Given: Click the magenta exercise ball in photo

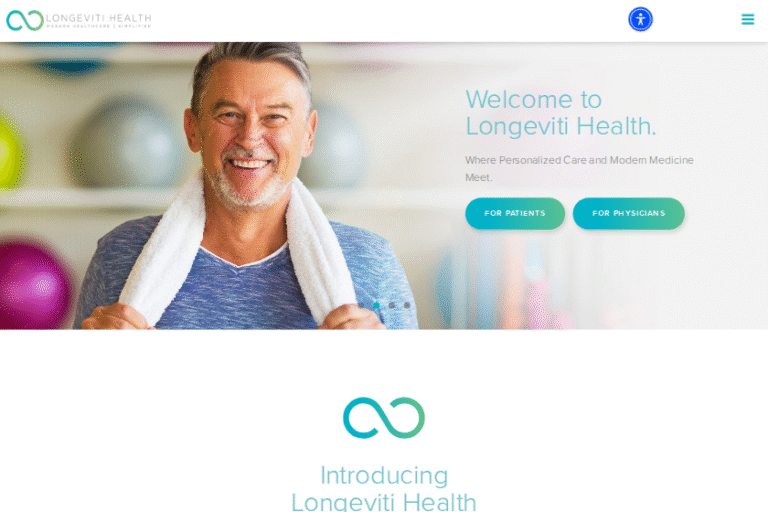Looking at the screenshot, I should (x=33, y=284).
